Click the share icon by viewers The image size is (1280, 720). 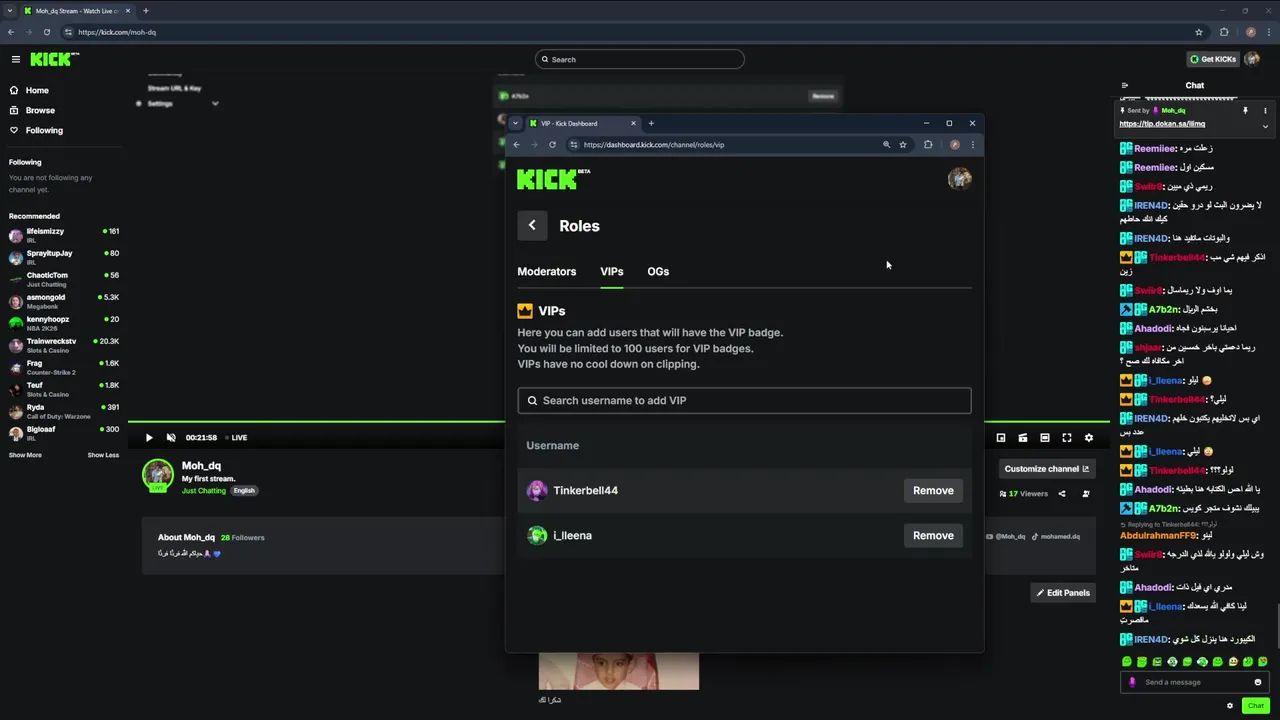point(1062,493)
